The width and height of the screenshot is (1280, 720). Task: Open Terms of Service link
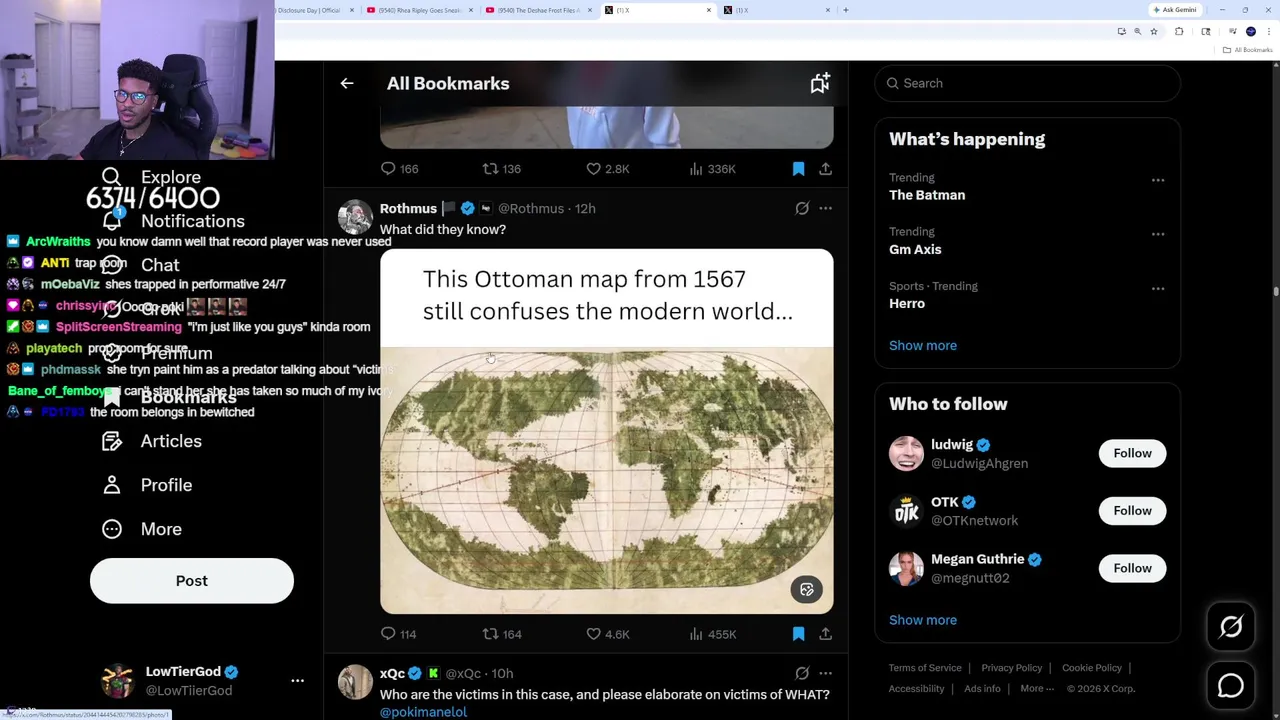(x=925, y=668)
